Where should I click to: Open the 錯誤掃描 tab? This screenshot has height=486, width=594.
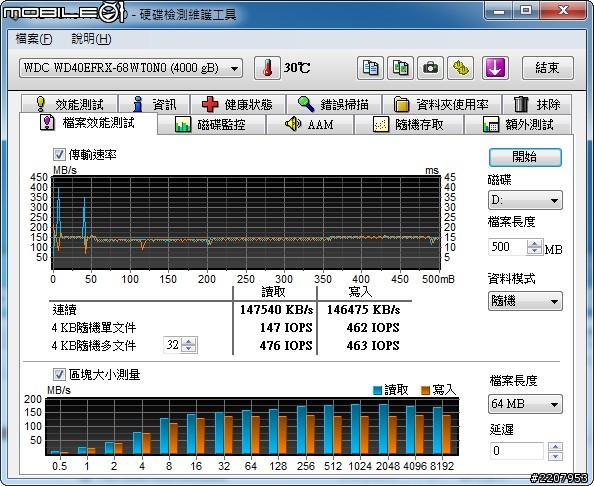[x=333, y=104]
